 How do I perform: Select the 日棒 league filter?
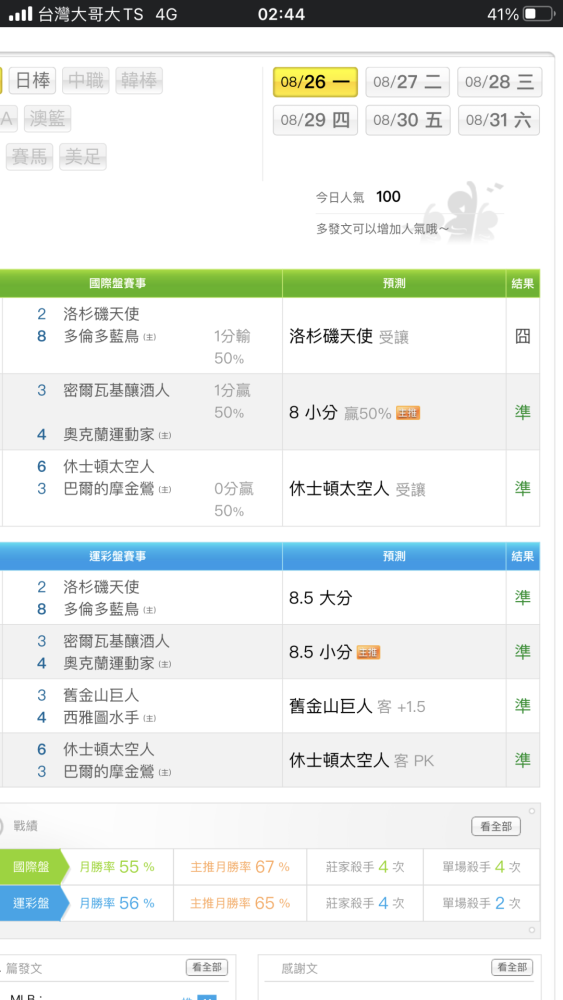tap(33, 81)
